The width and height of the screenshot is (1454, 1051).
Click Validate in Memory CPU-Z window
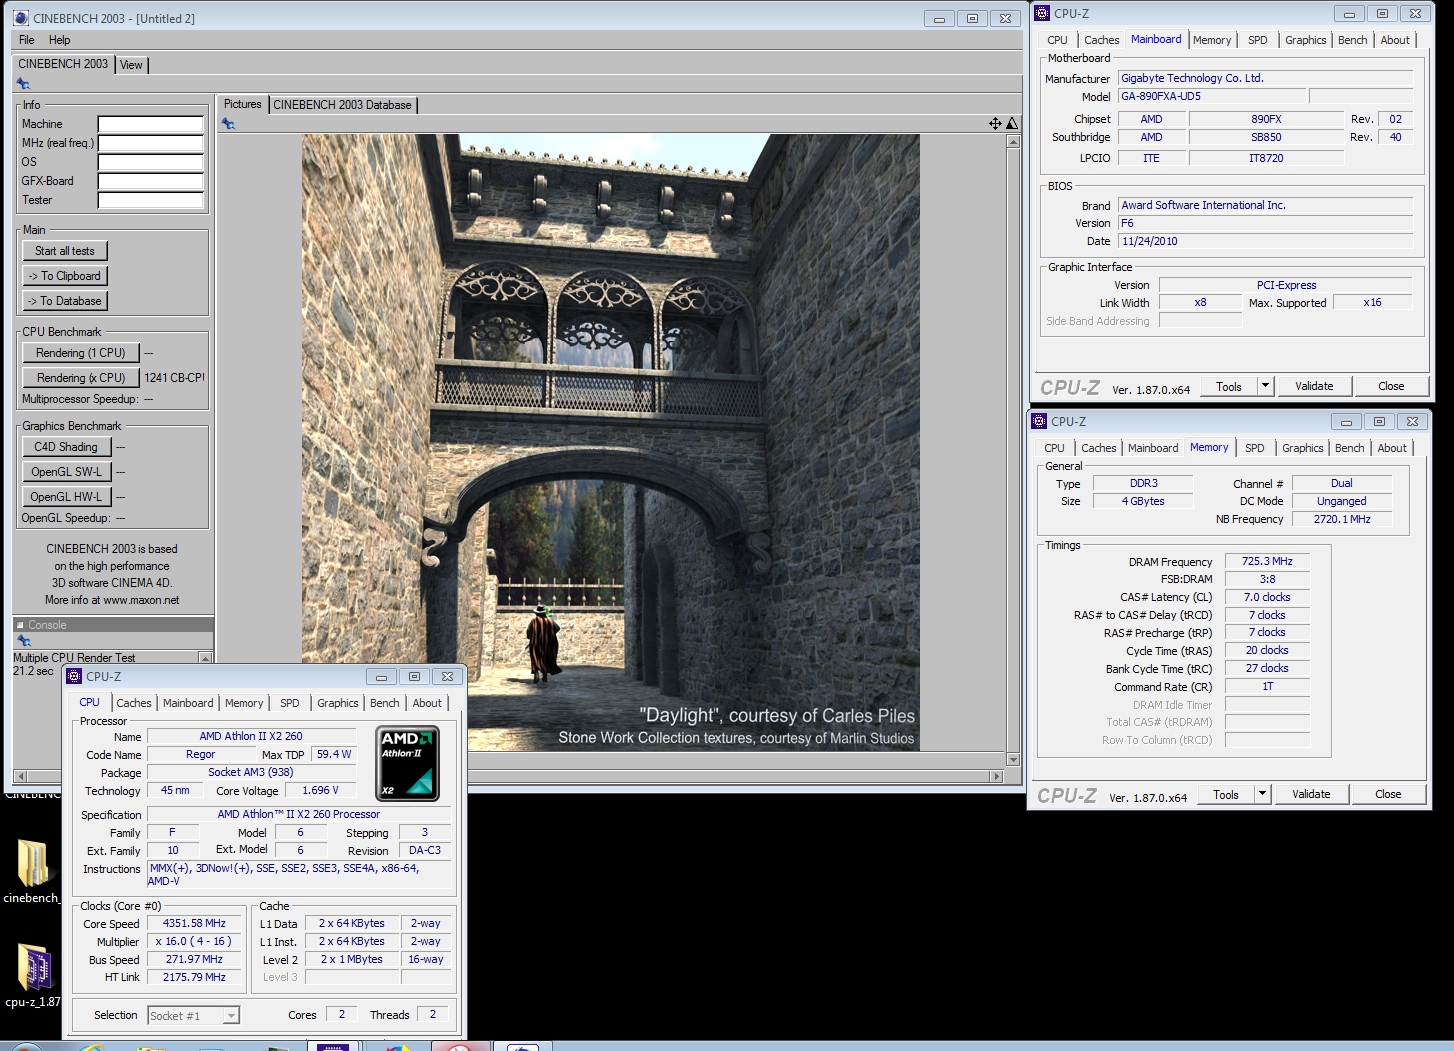pyautogui.click(x=1311, y=794)
